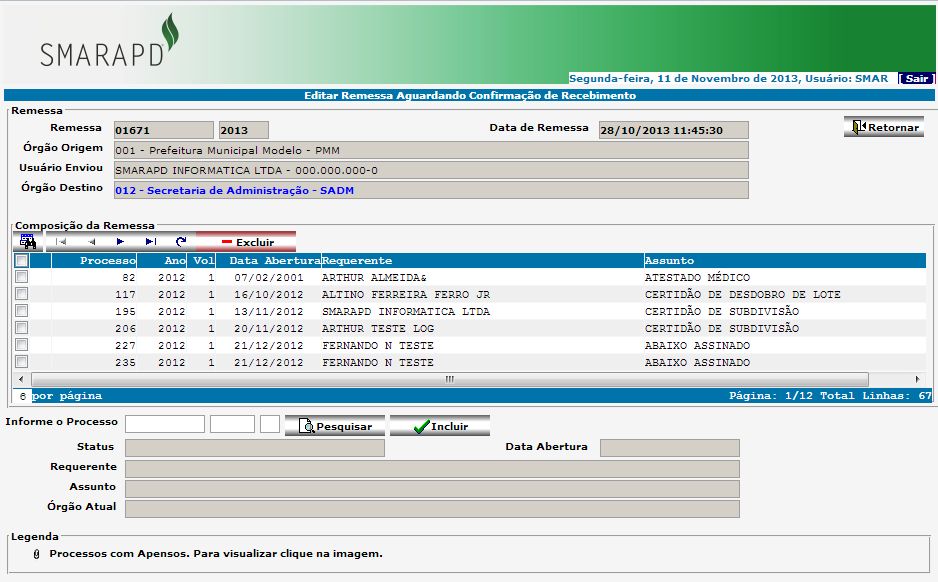
Task: Select ARTHUR TESTE LOG cell
Action: pos(378,328)
